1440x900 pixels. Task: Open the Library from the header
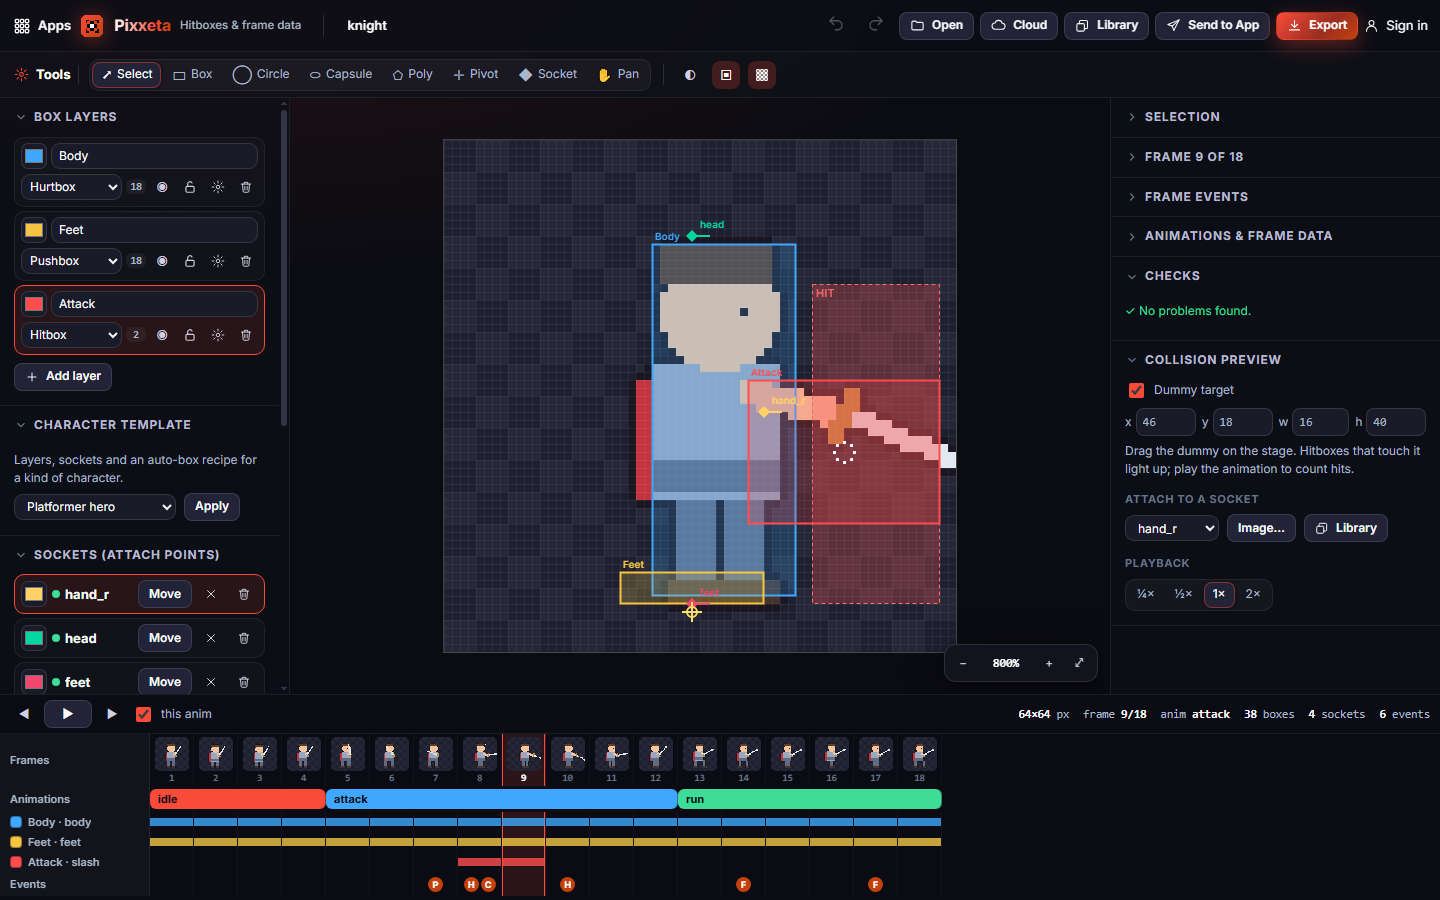1107,25
